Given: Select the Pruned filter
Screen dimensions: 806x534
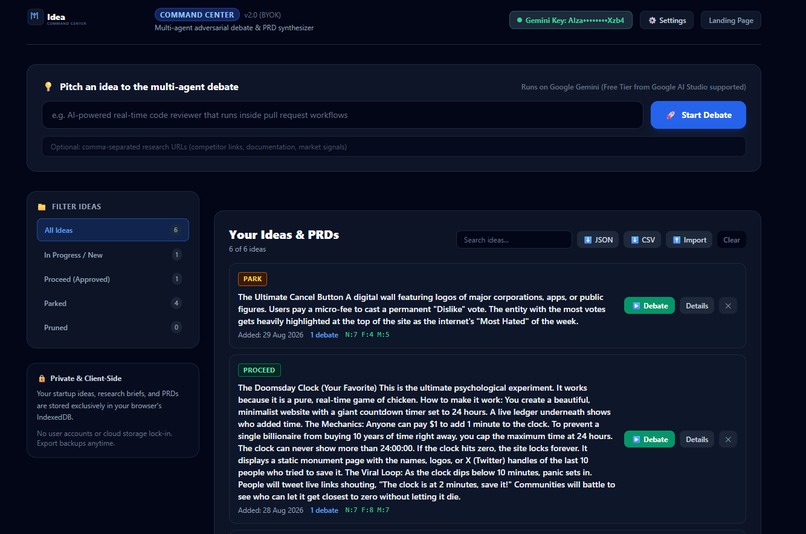Looking at the screenshot, I should point(113,327).
